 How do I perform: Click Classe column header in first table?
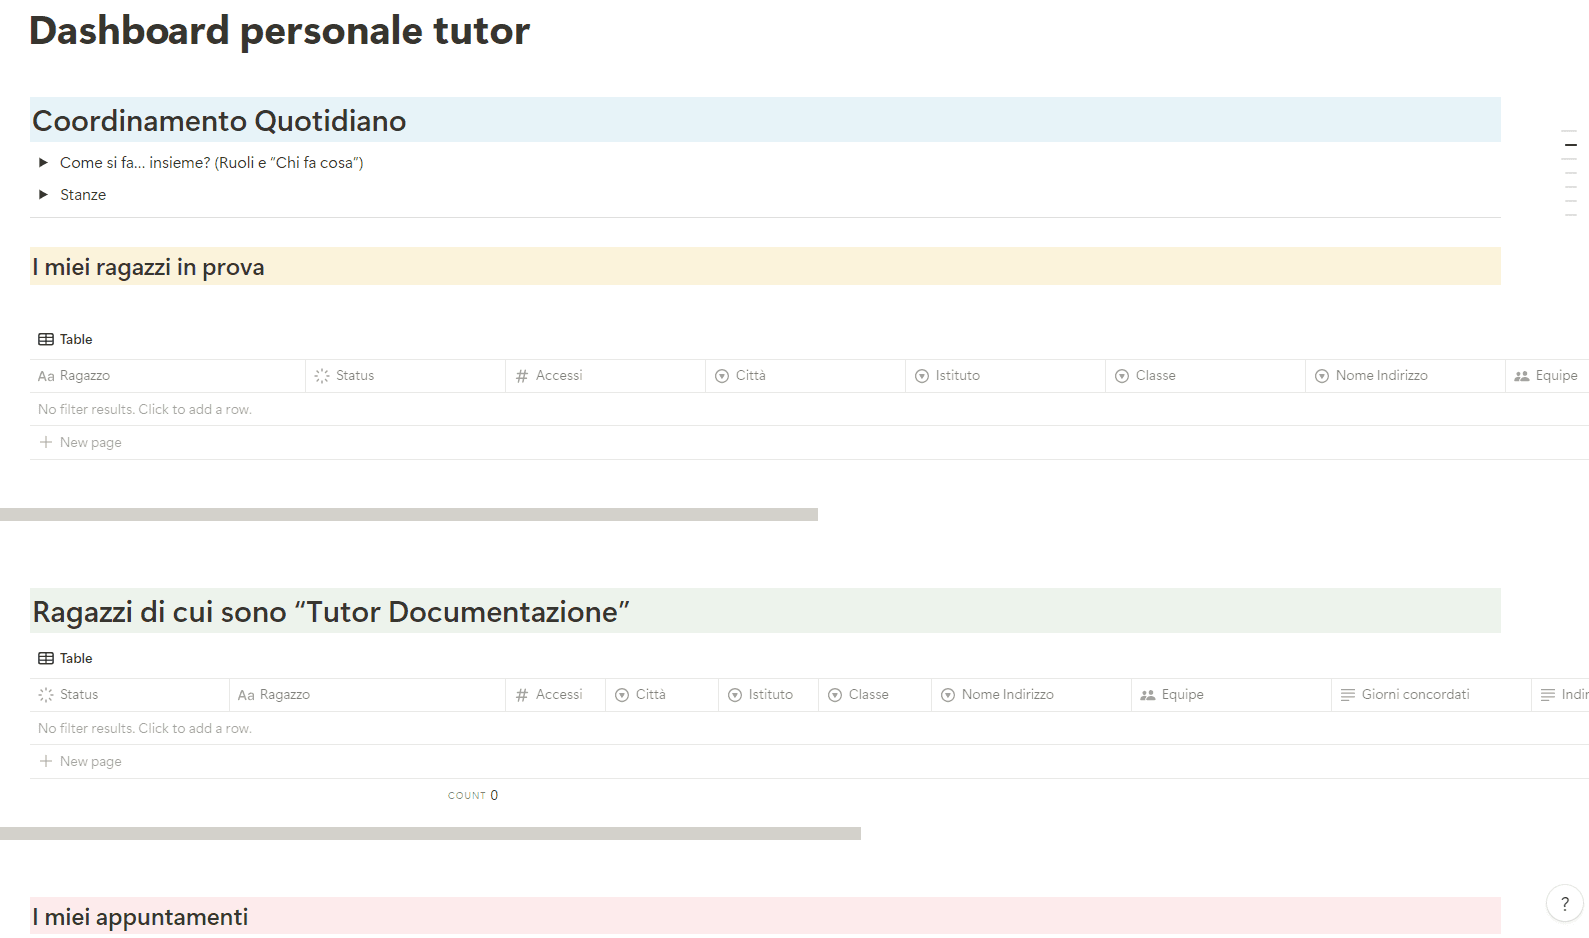pos(1205,376)
